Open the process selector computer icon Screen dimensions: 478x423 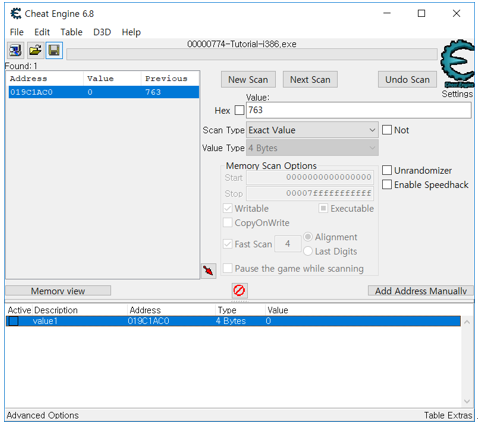15,51
